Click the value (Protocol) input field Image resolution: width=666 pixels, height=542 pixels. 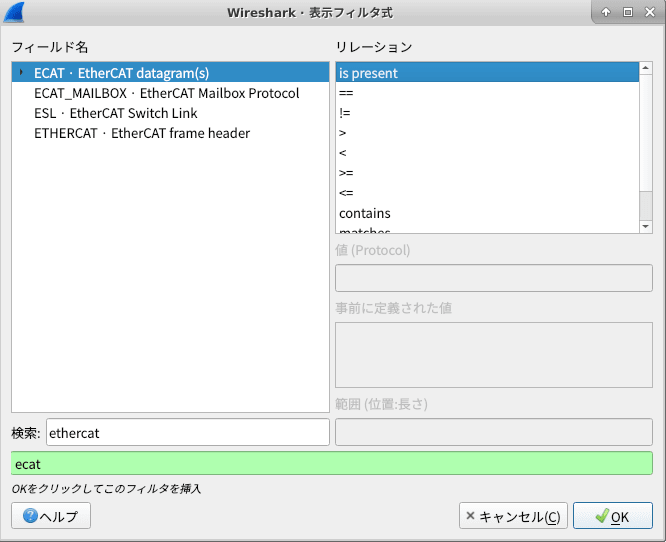(494, 278)
